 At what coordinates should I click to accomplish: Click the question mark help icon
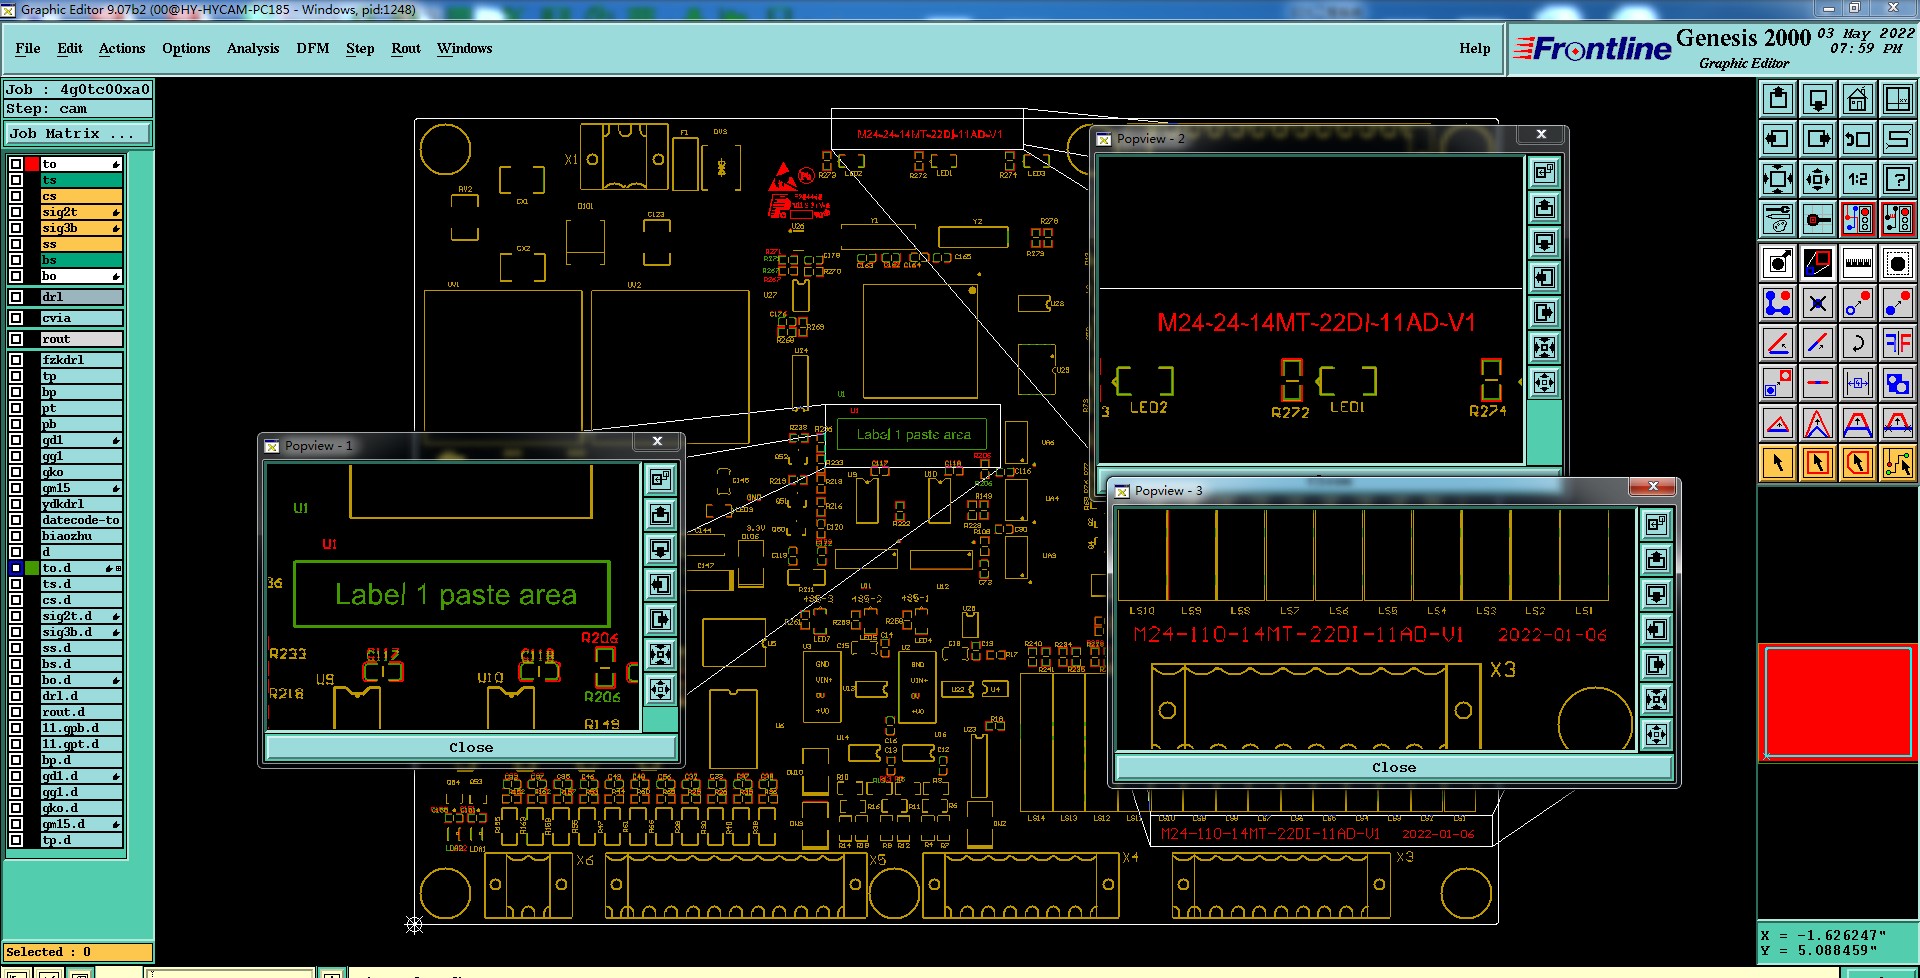pyautogui.click(x=1898, y=179)
